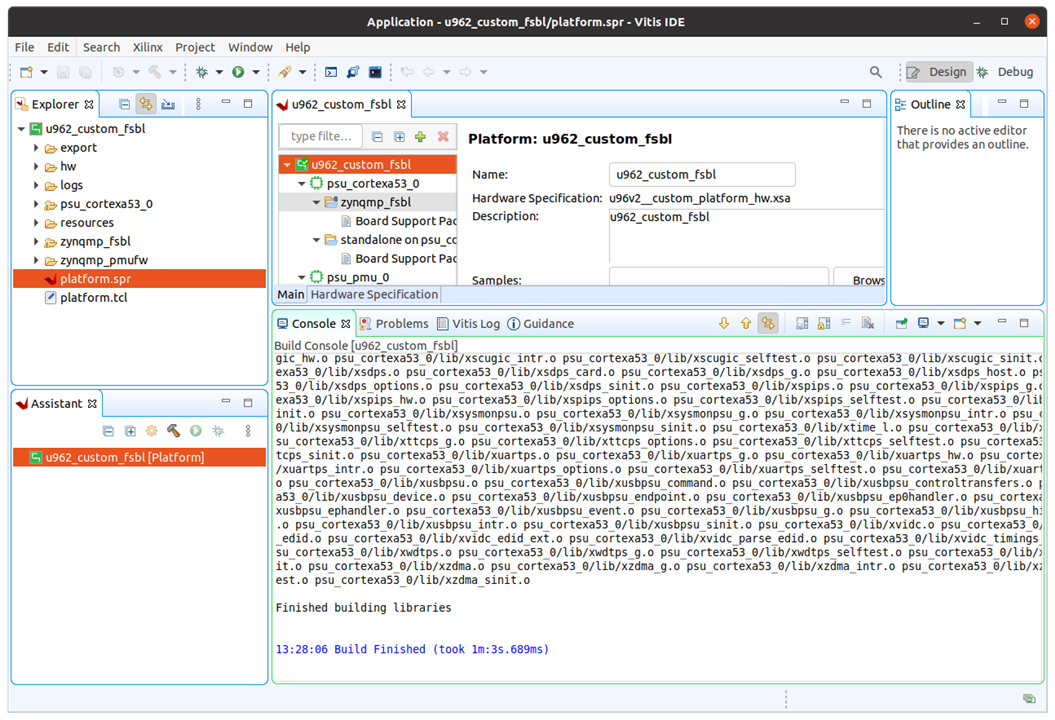The height and width of the screenshot is (720, 1055).
Task: Open dropdown next to Display Selected Console
Action: (941, 324)
